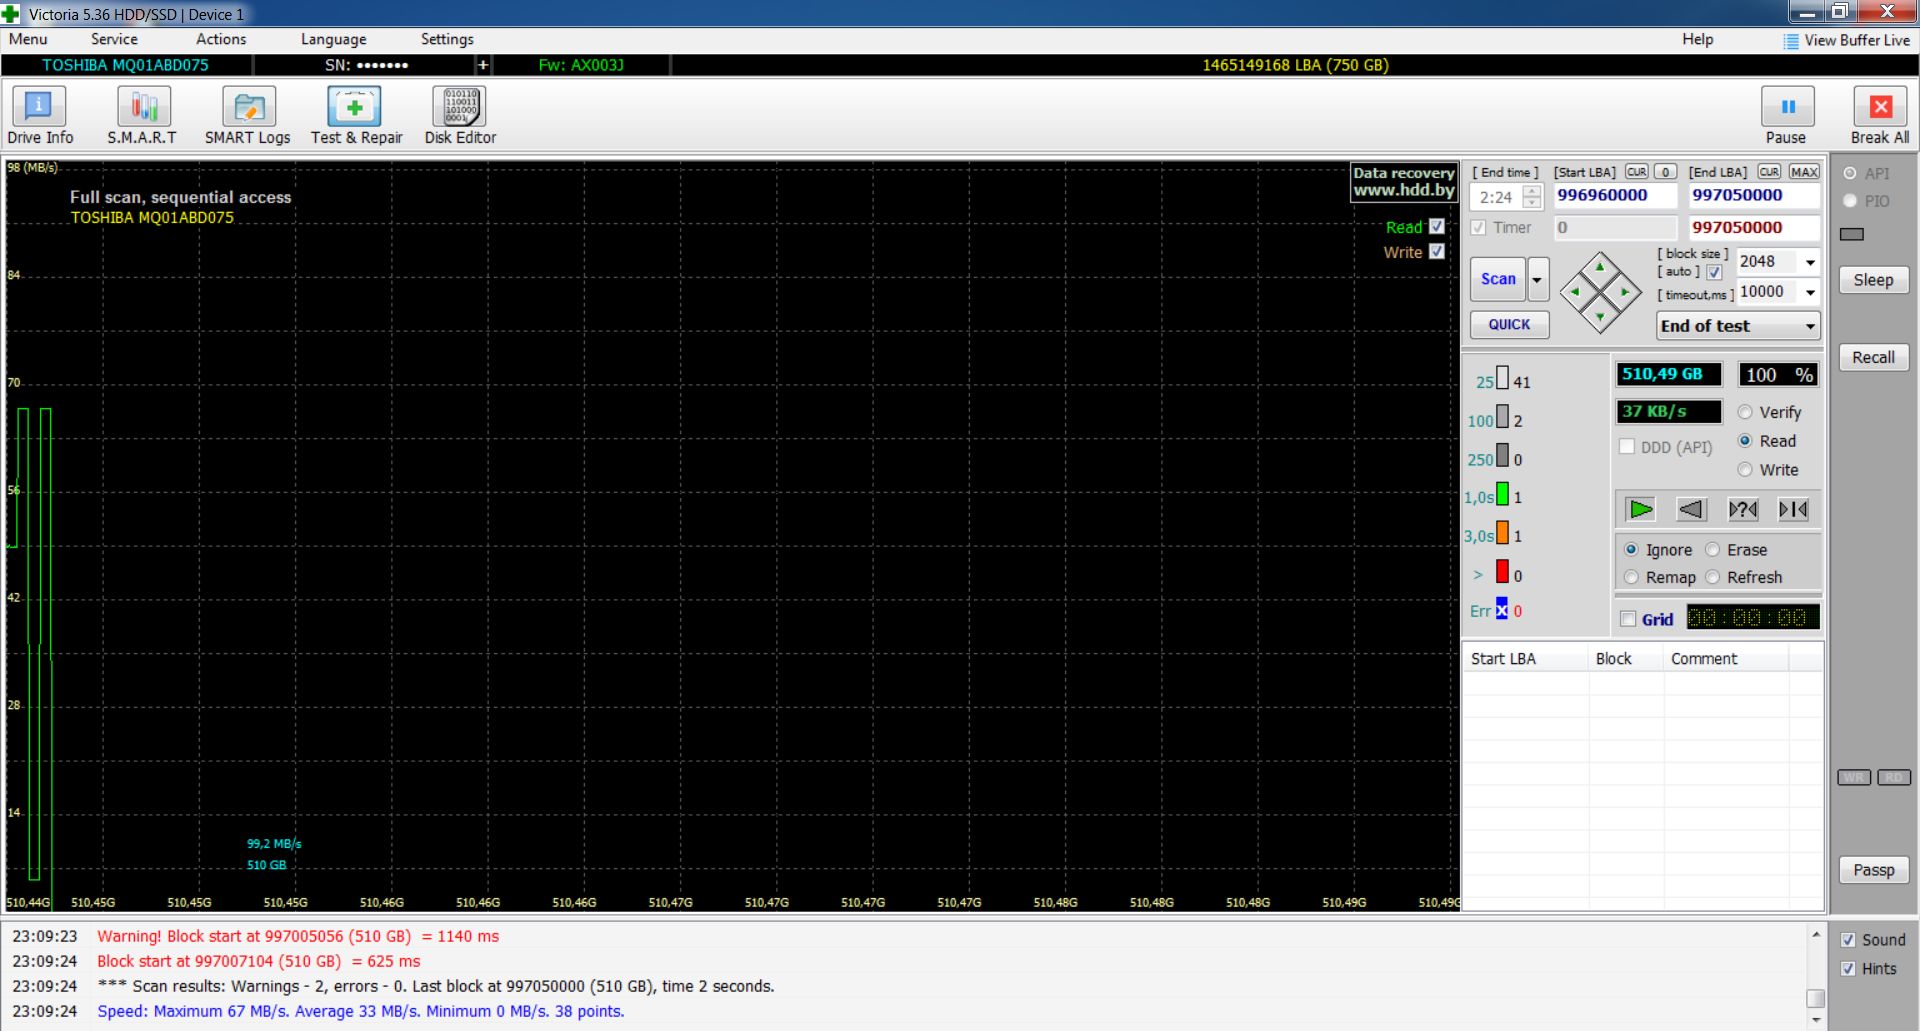Select the Erase action radio

1712,550
